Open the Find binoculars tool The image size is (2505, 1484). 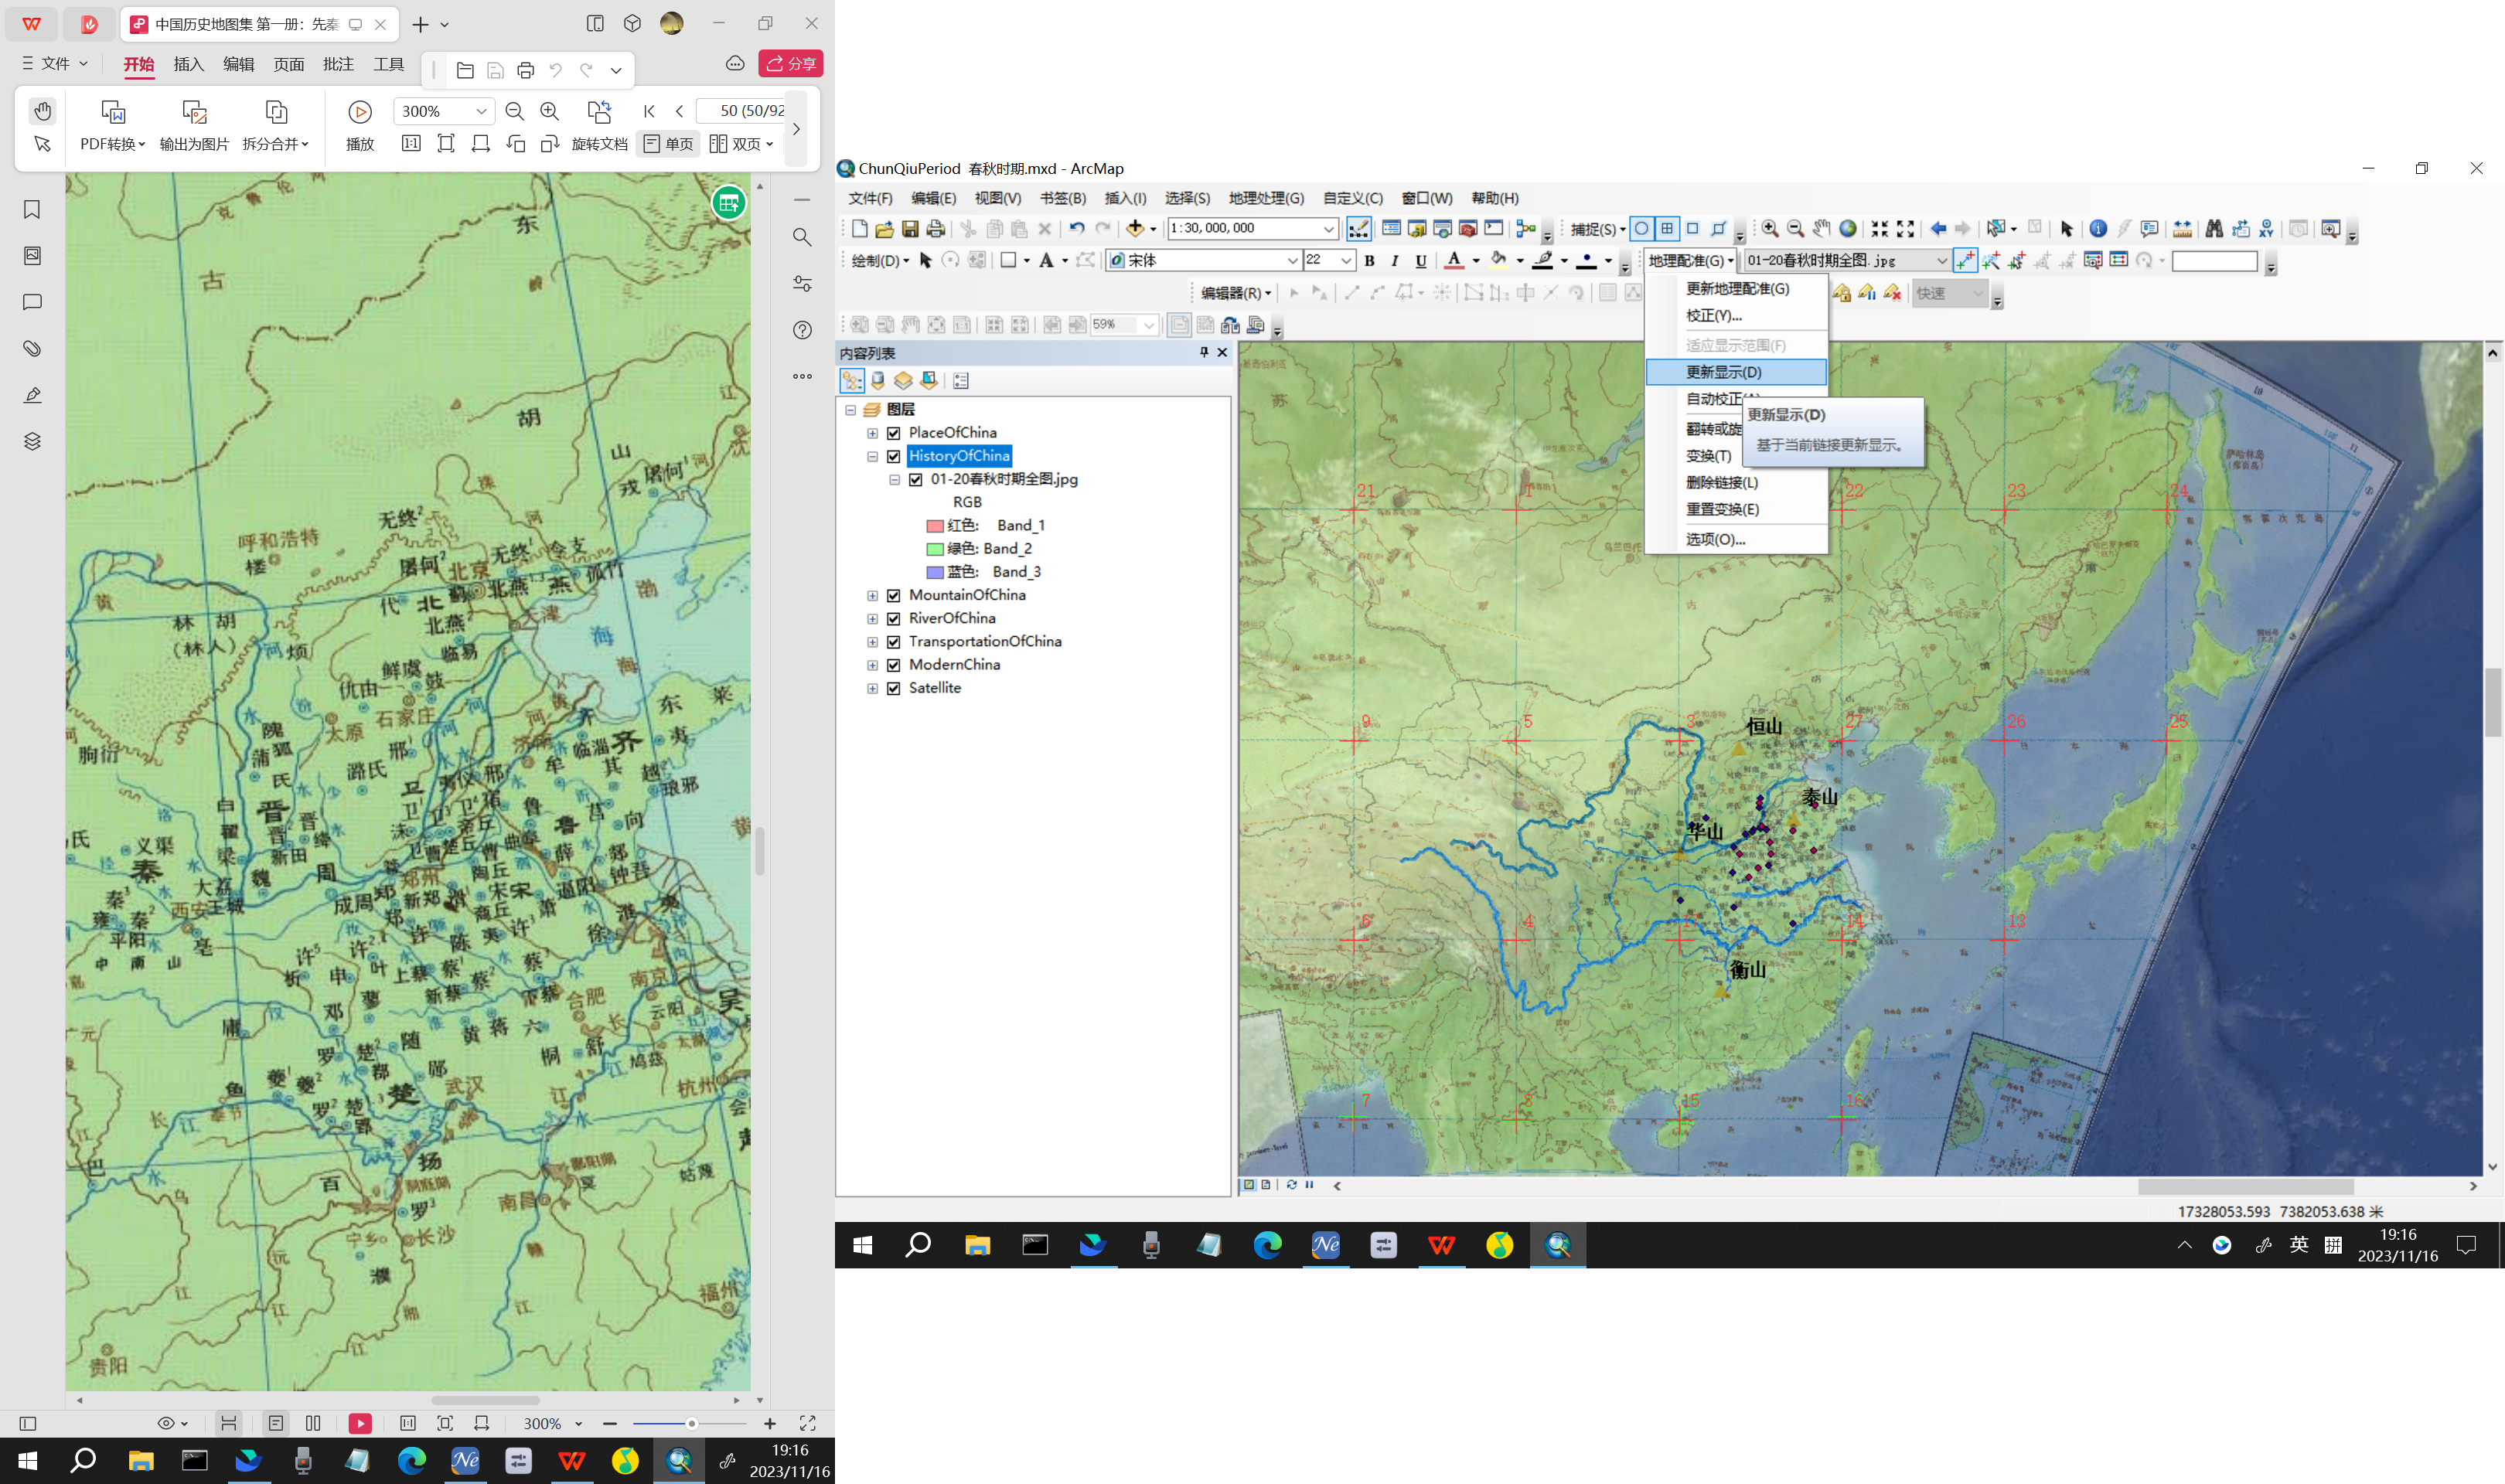[x=2214, y=229]
